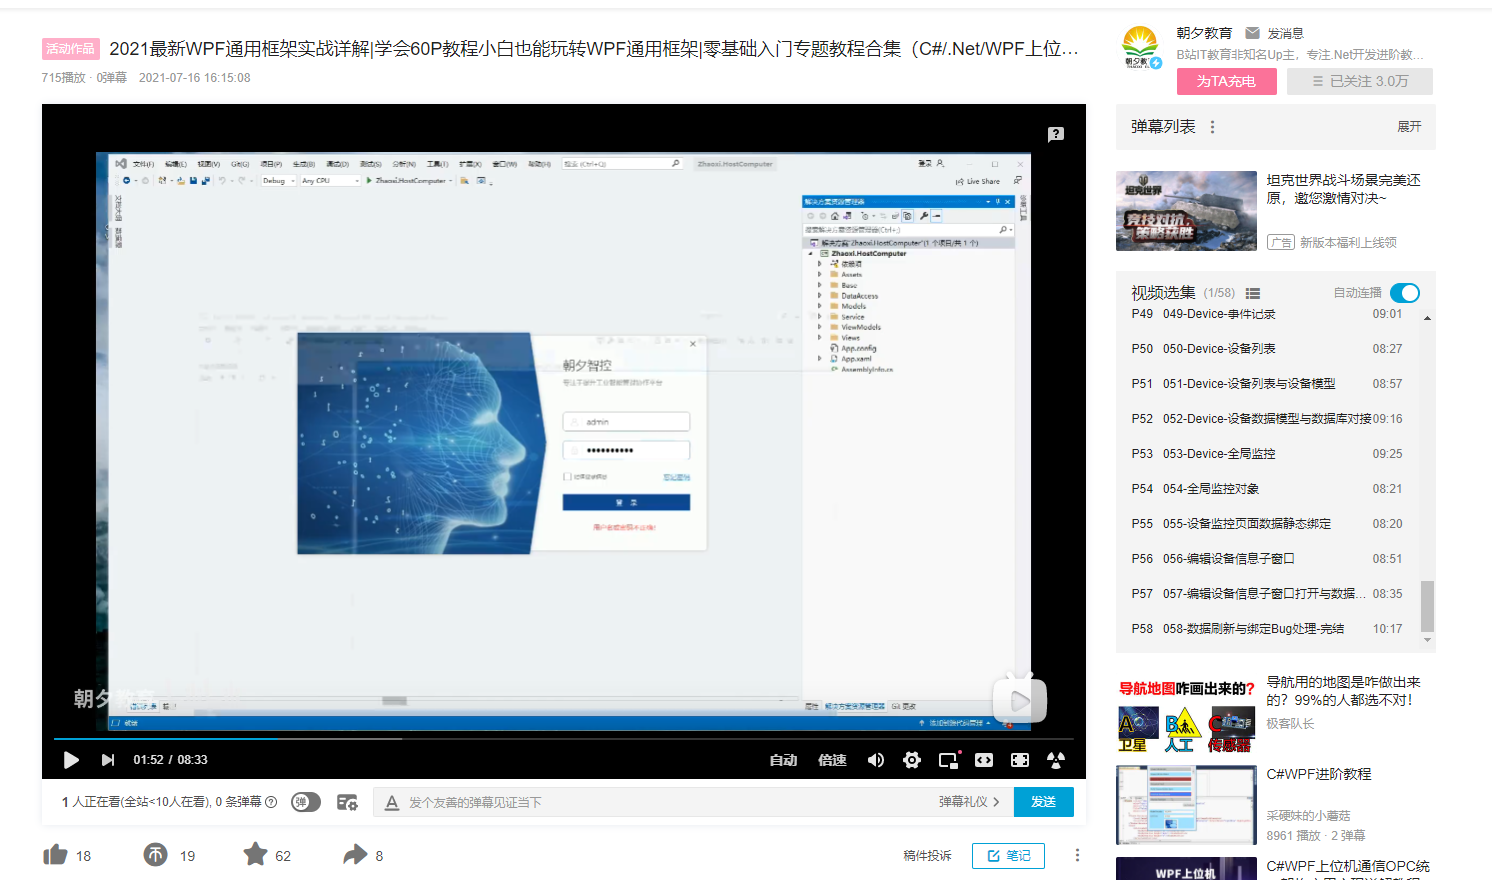This screenshot has width=1492, height=880.
Task: Enter fullscreen mode
Action: point(1020,760)
